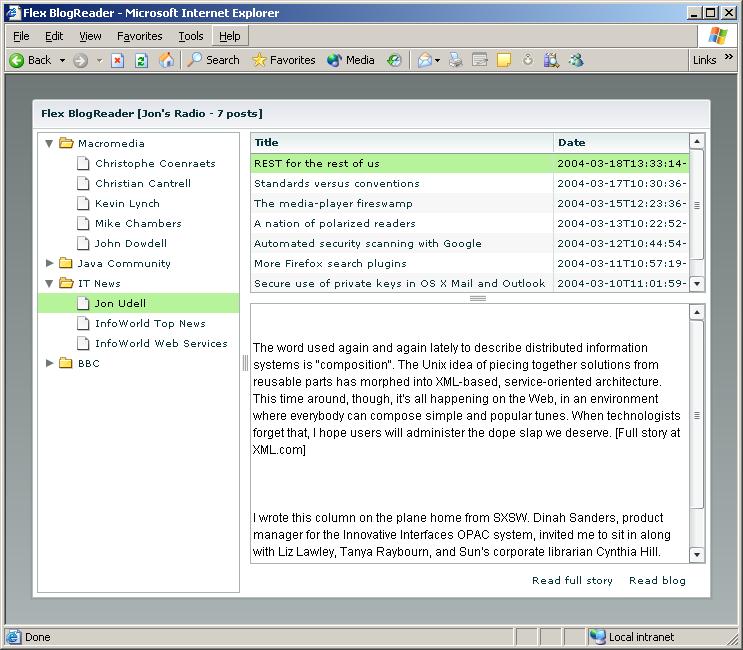Click the yellow Discuss note icon
743x650 pixels.
504,60
